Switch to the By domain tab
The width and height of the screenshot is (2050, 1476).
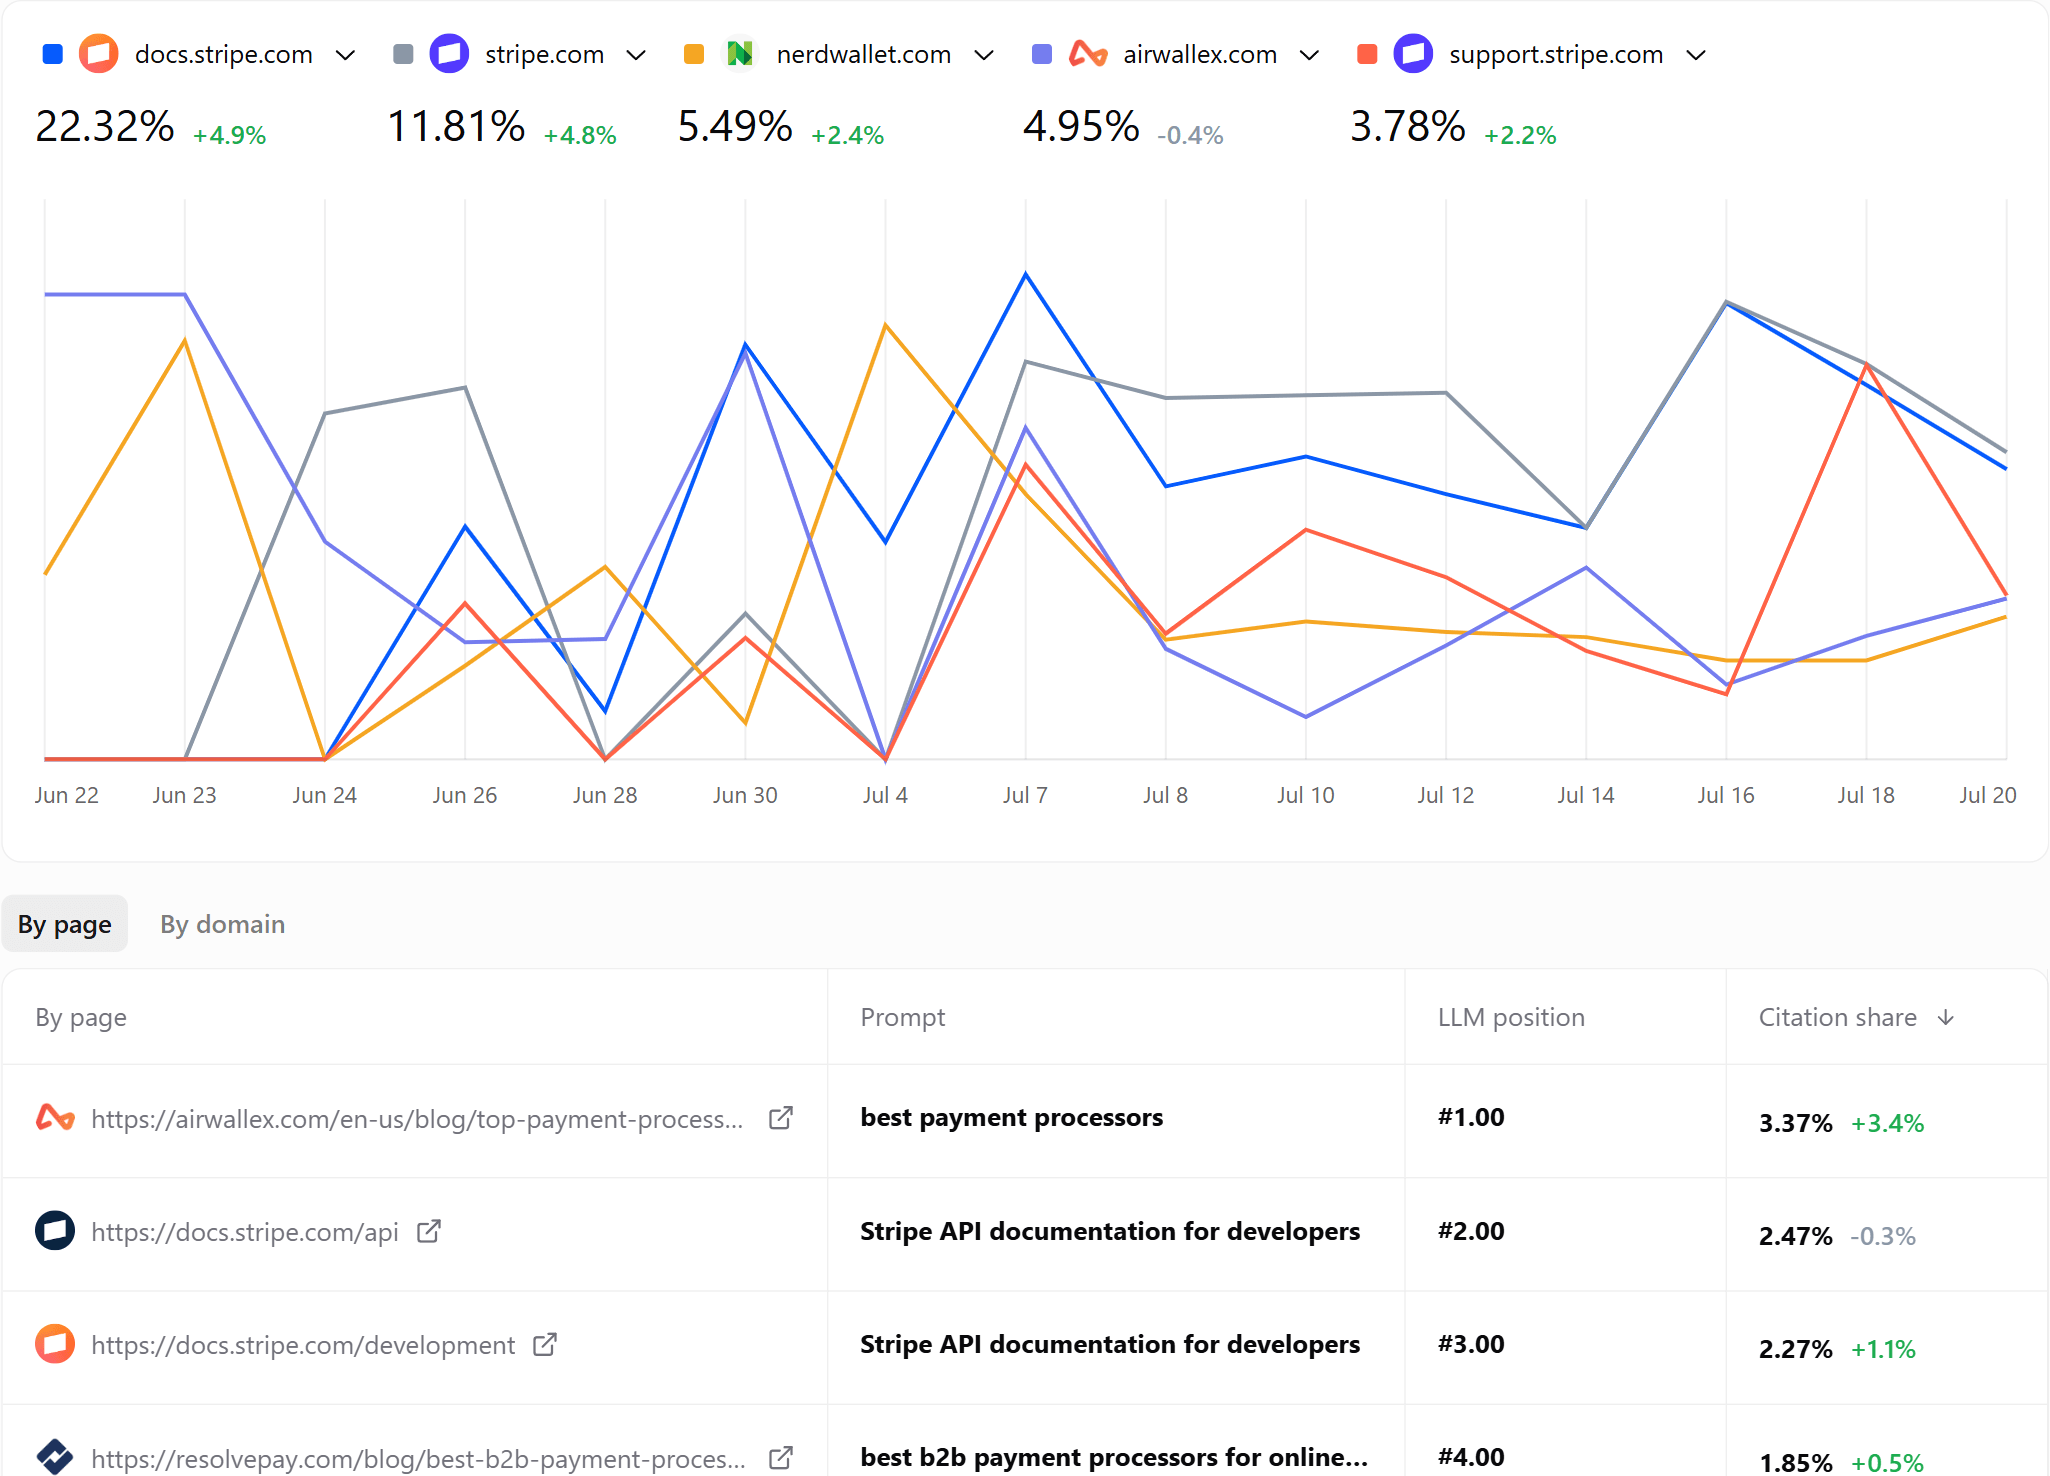[222, 924]
